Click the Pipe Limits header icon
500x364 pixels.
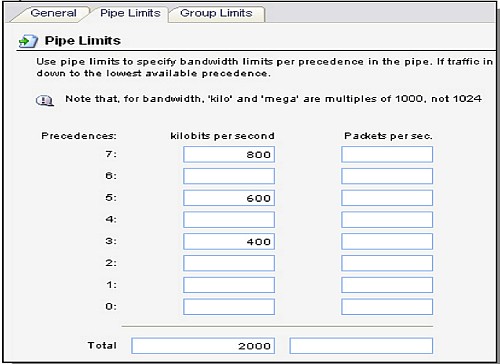[28, 41]
